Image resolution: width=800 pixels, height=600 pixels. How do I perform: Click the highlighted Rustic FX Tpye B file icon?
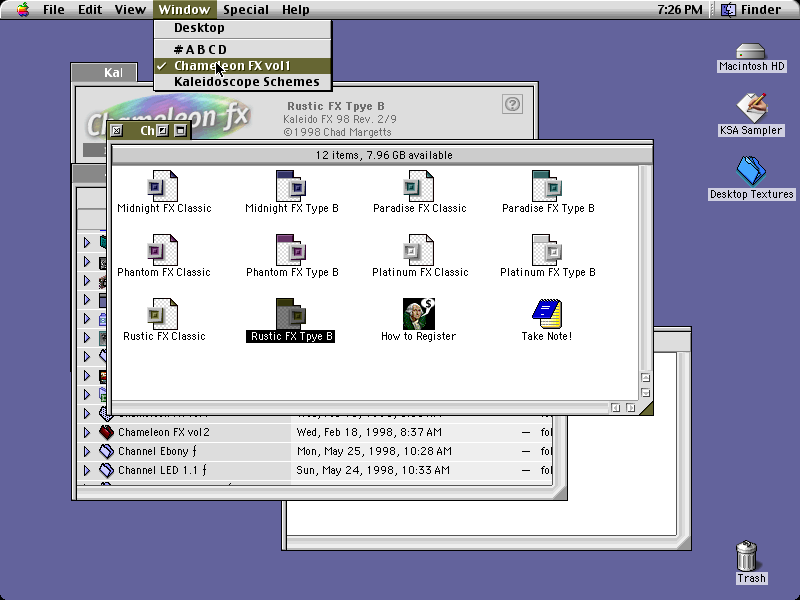[x=291, y=314]
